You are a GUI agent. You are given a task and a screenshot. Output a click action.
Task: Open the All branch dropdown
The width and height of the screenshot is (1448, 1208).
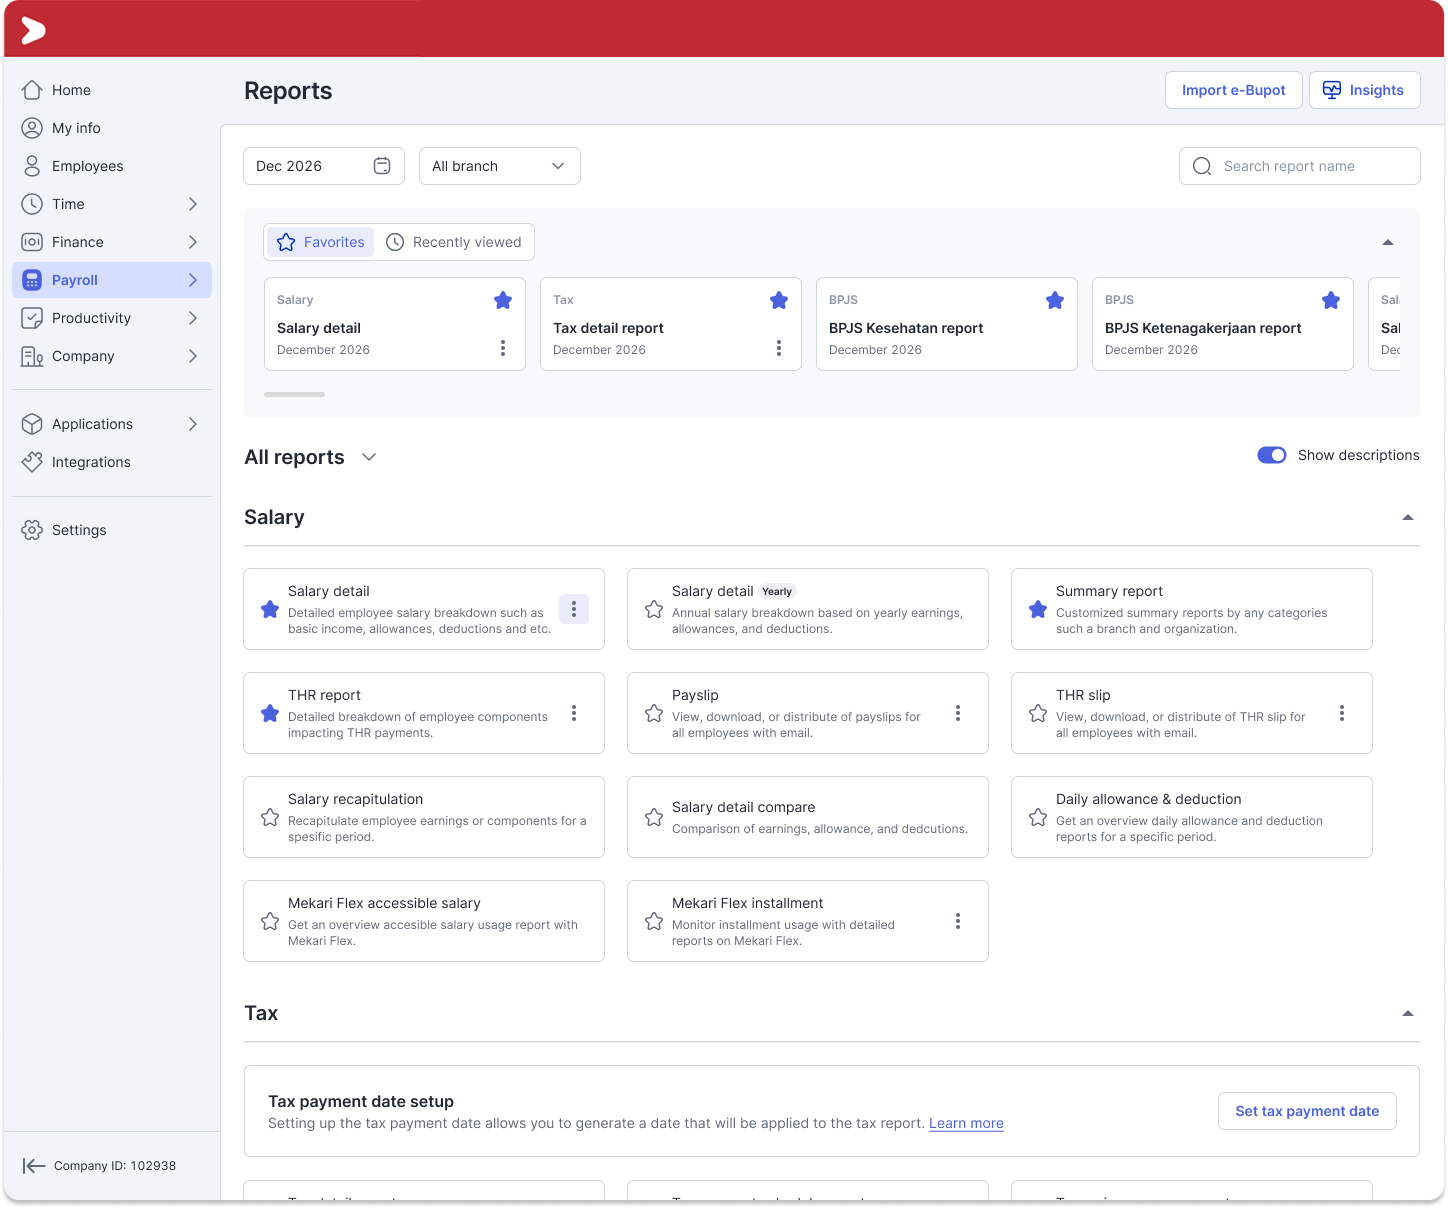pos(500,166)
